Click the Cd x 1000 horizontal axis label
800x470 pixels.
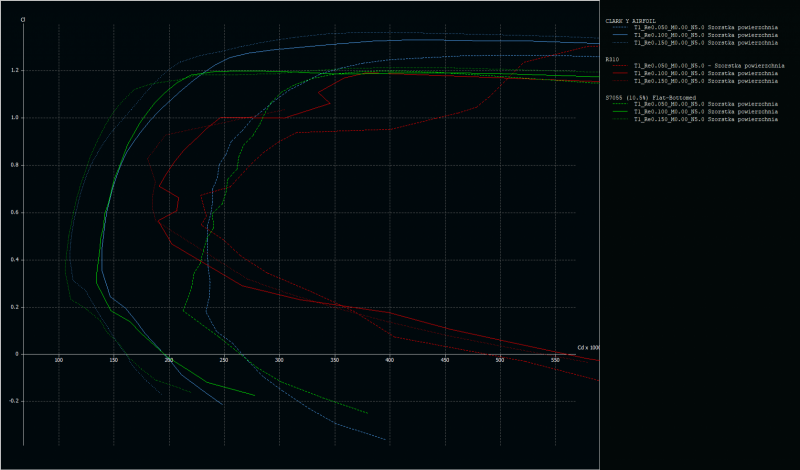tap(588, 348)
